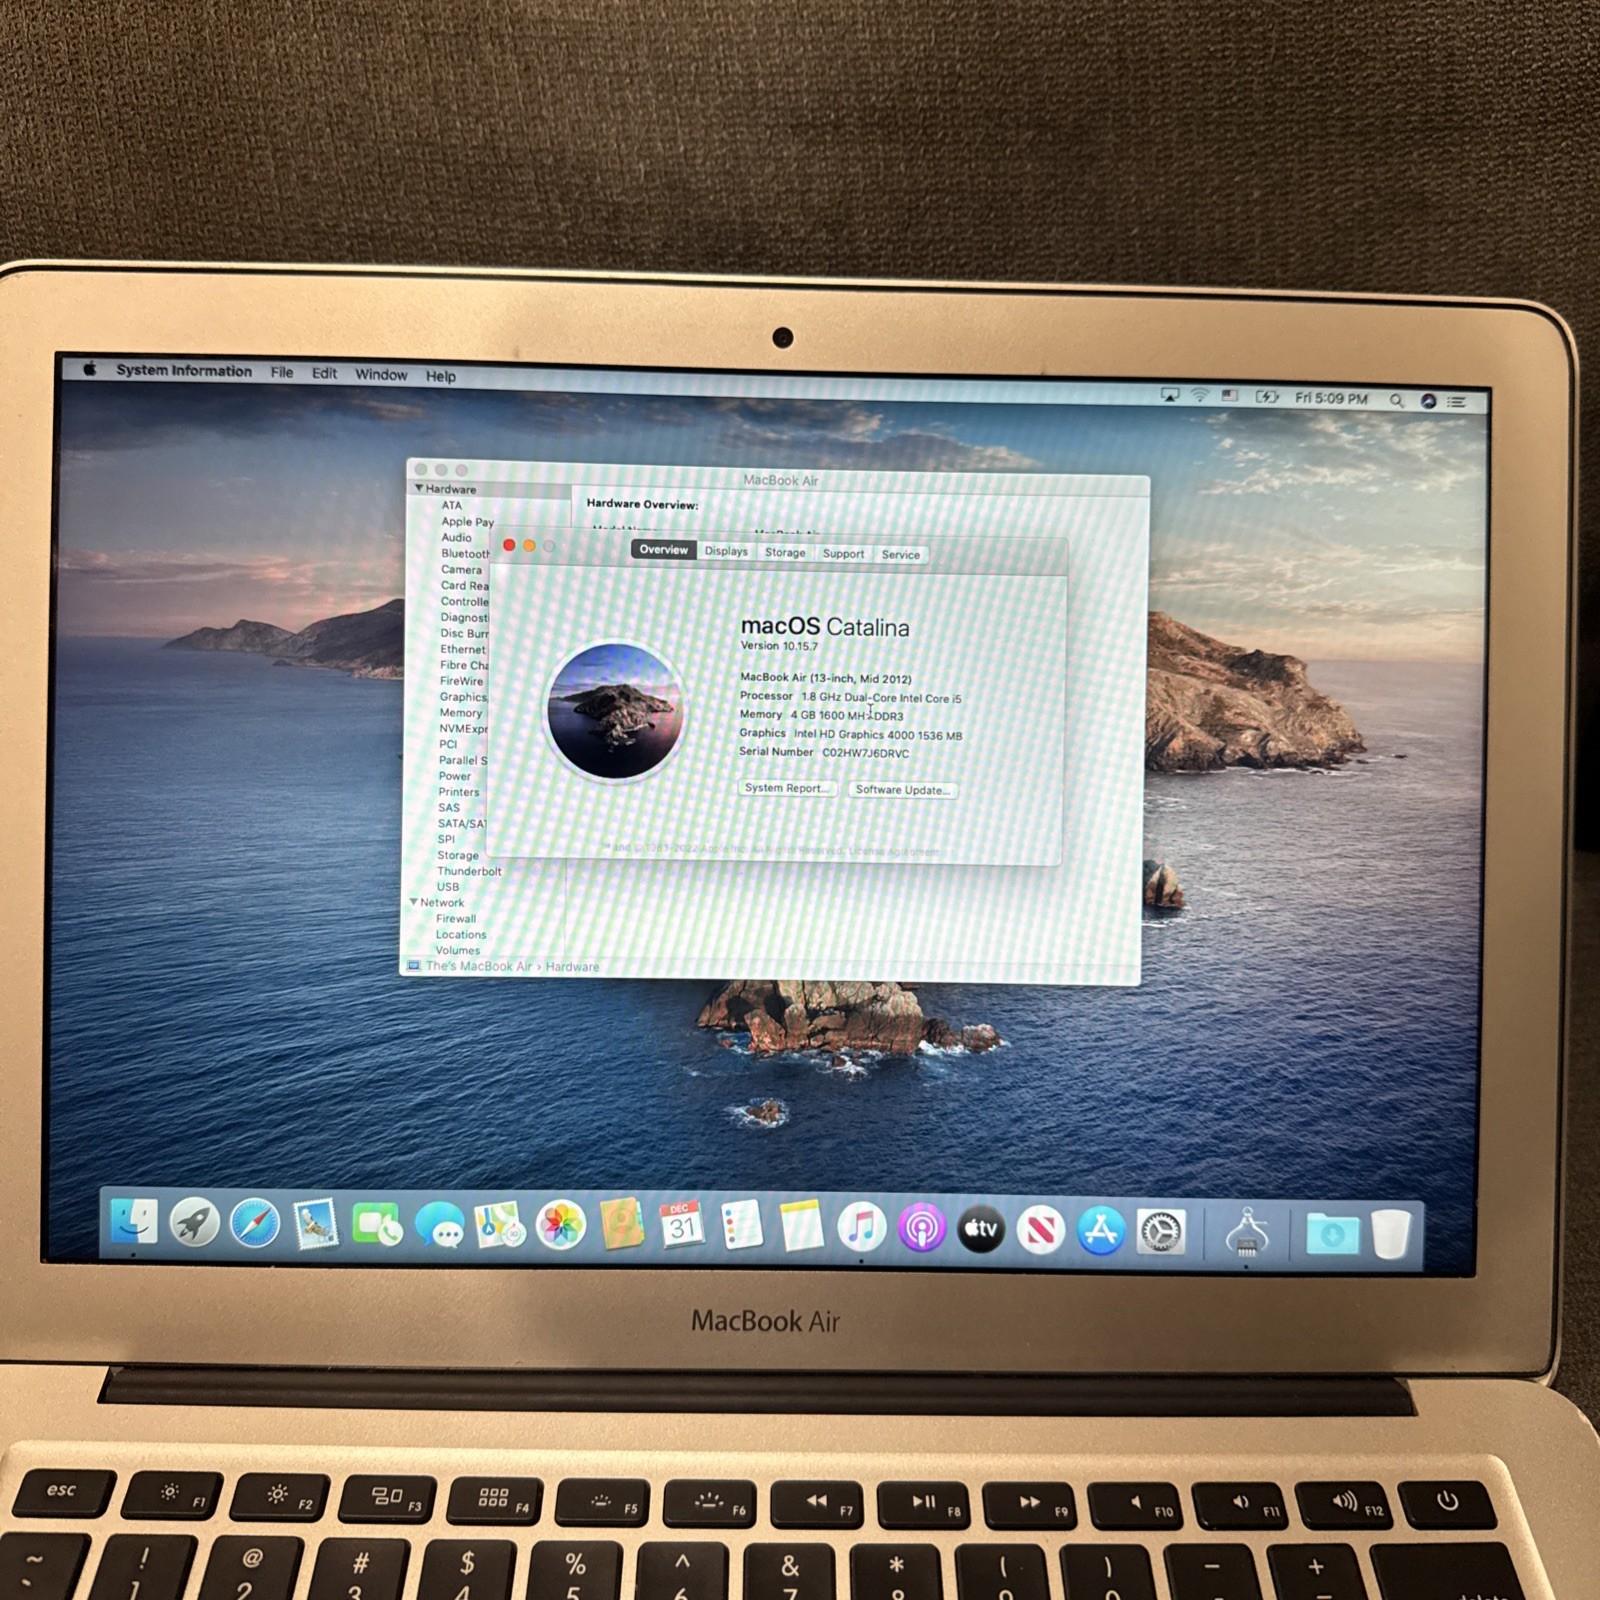
Task: Select Camera in the sidebar
Action: click(461, 569)
